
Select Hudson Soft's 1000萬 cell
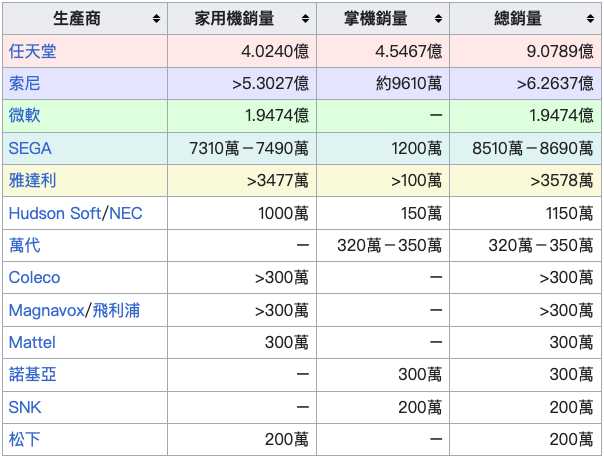tap(242, 213)
